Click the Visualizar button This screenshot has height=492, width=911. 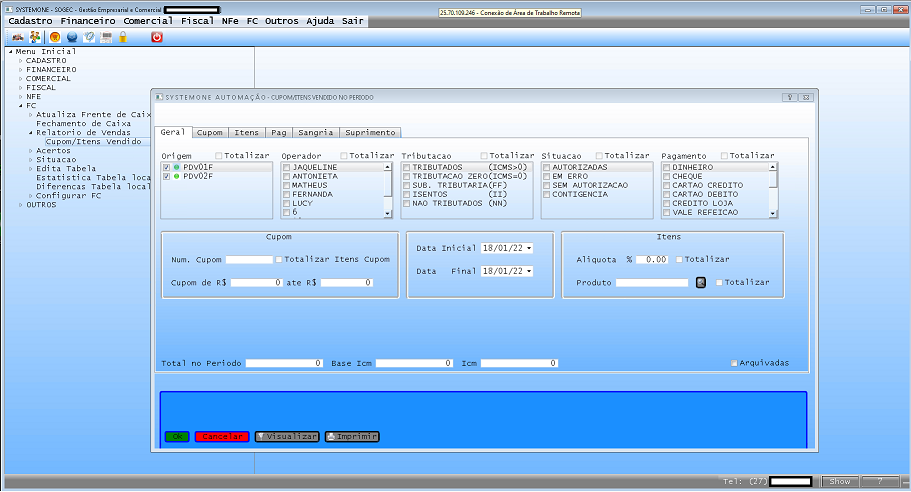click(x=287, y=437)
